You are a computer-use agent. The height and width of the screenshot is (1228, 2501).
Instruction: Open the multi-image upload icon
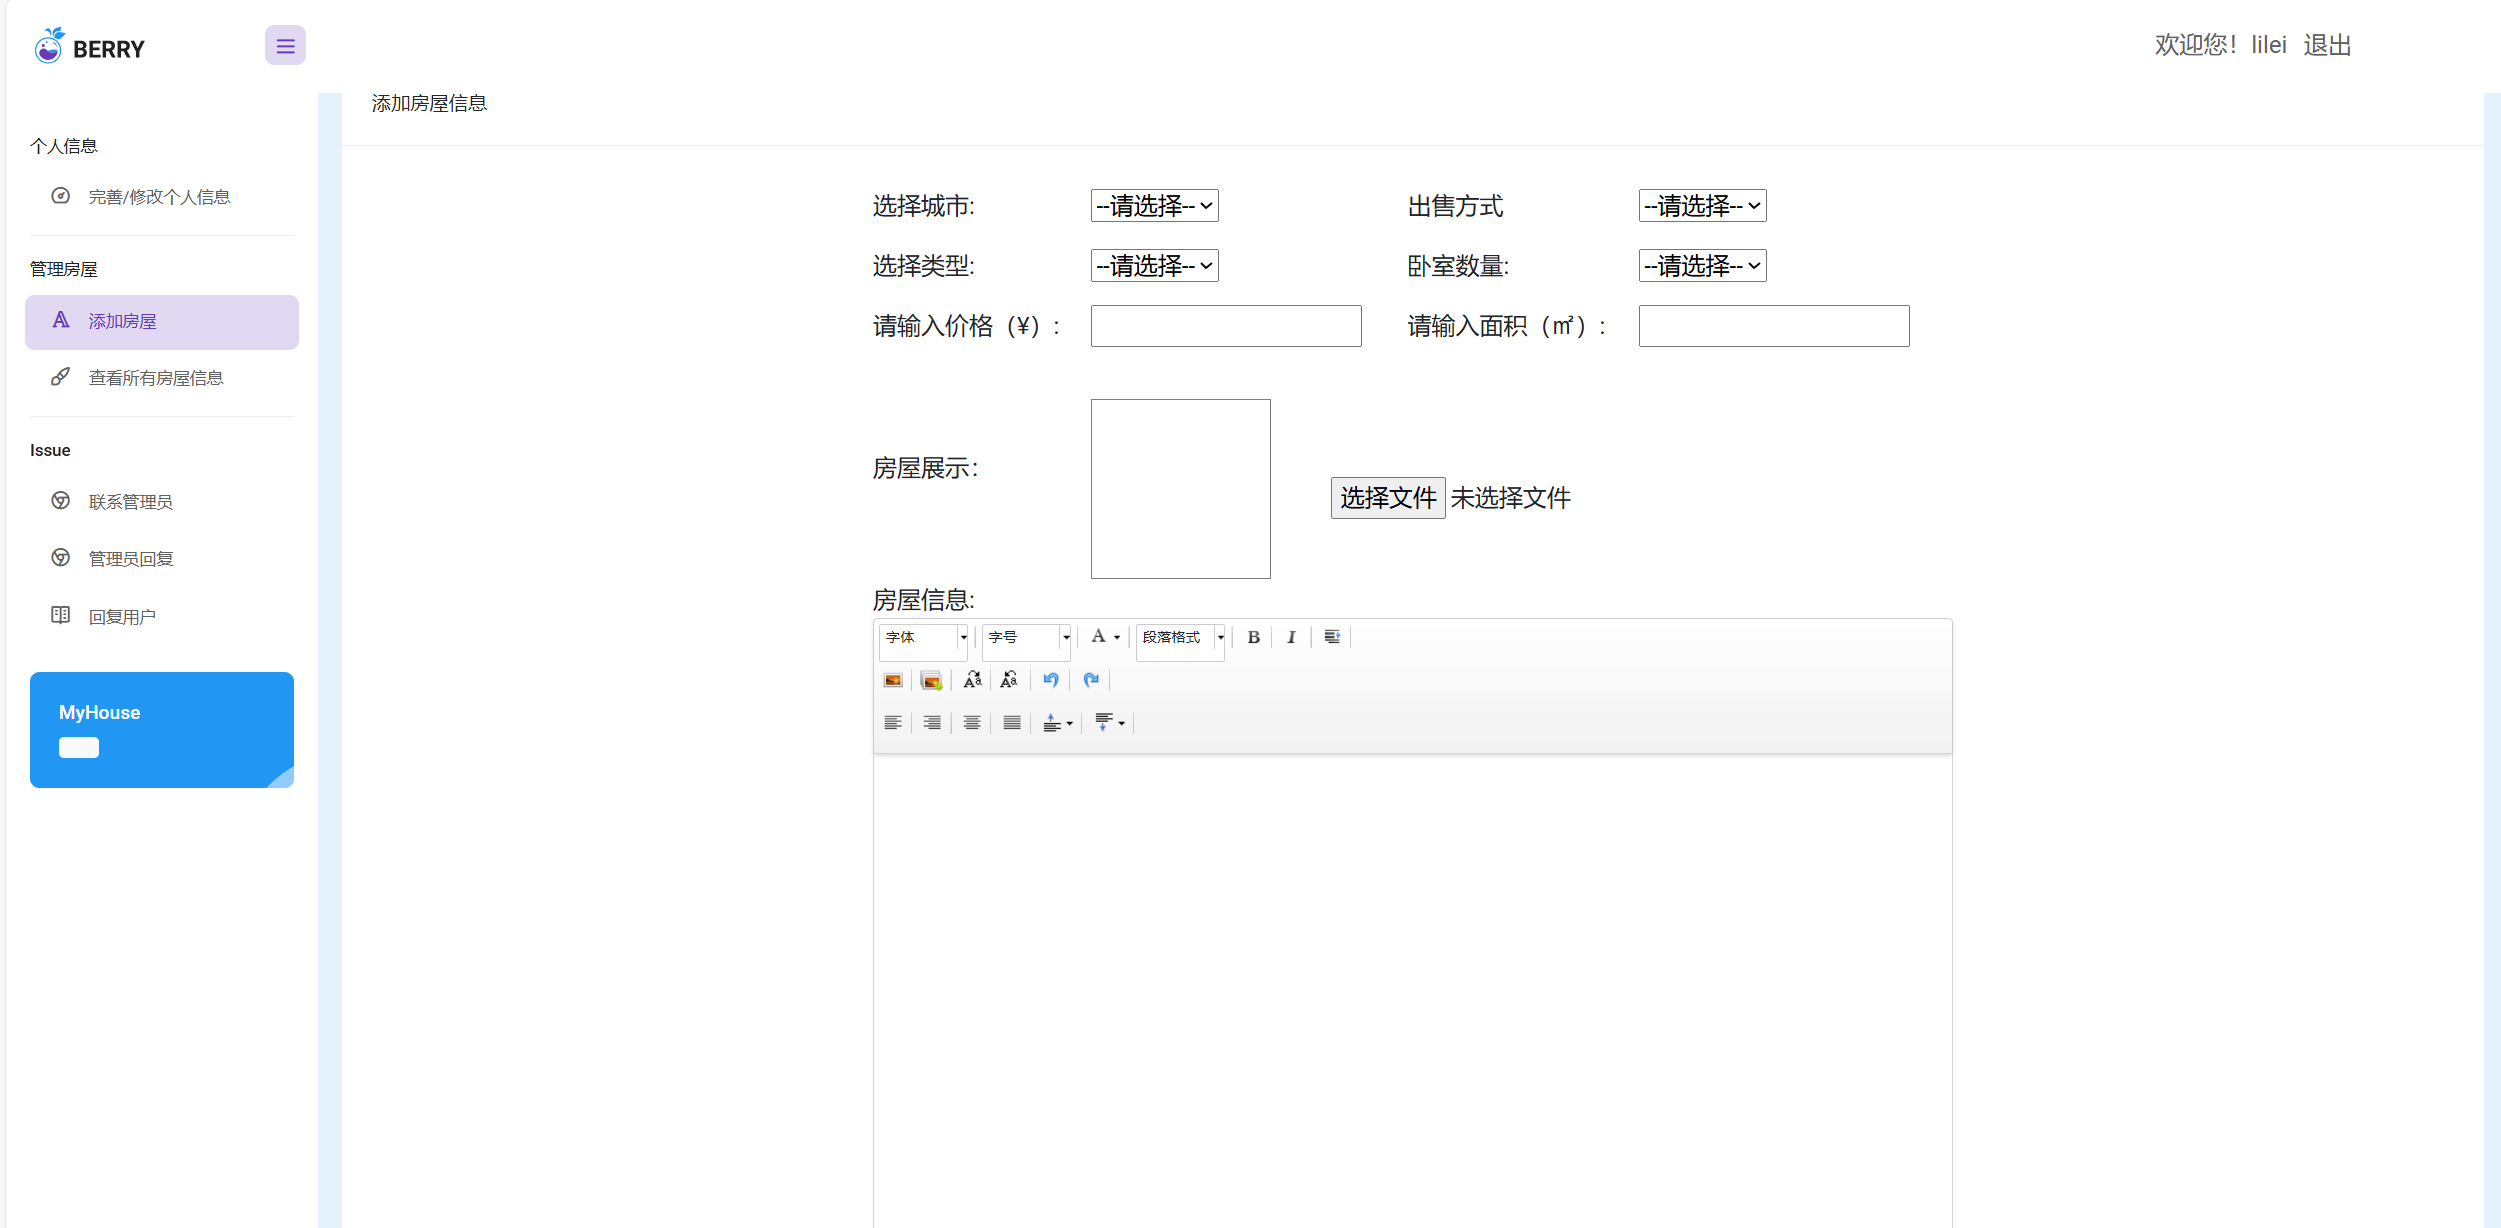(x=931, y=680)
